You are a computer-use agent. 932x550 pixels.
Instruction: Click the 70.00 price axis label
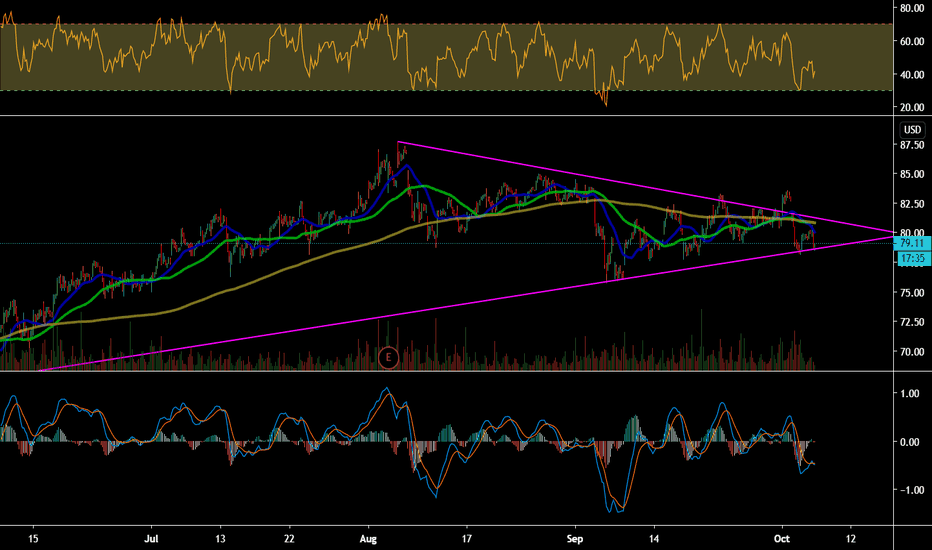click(x=912, y=352)
